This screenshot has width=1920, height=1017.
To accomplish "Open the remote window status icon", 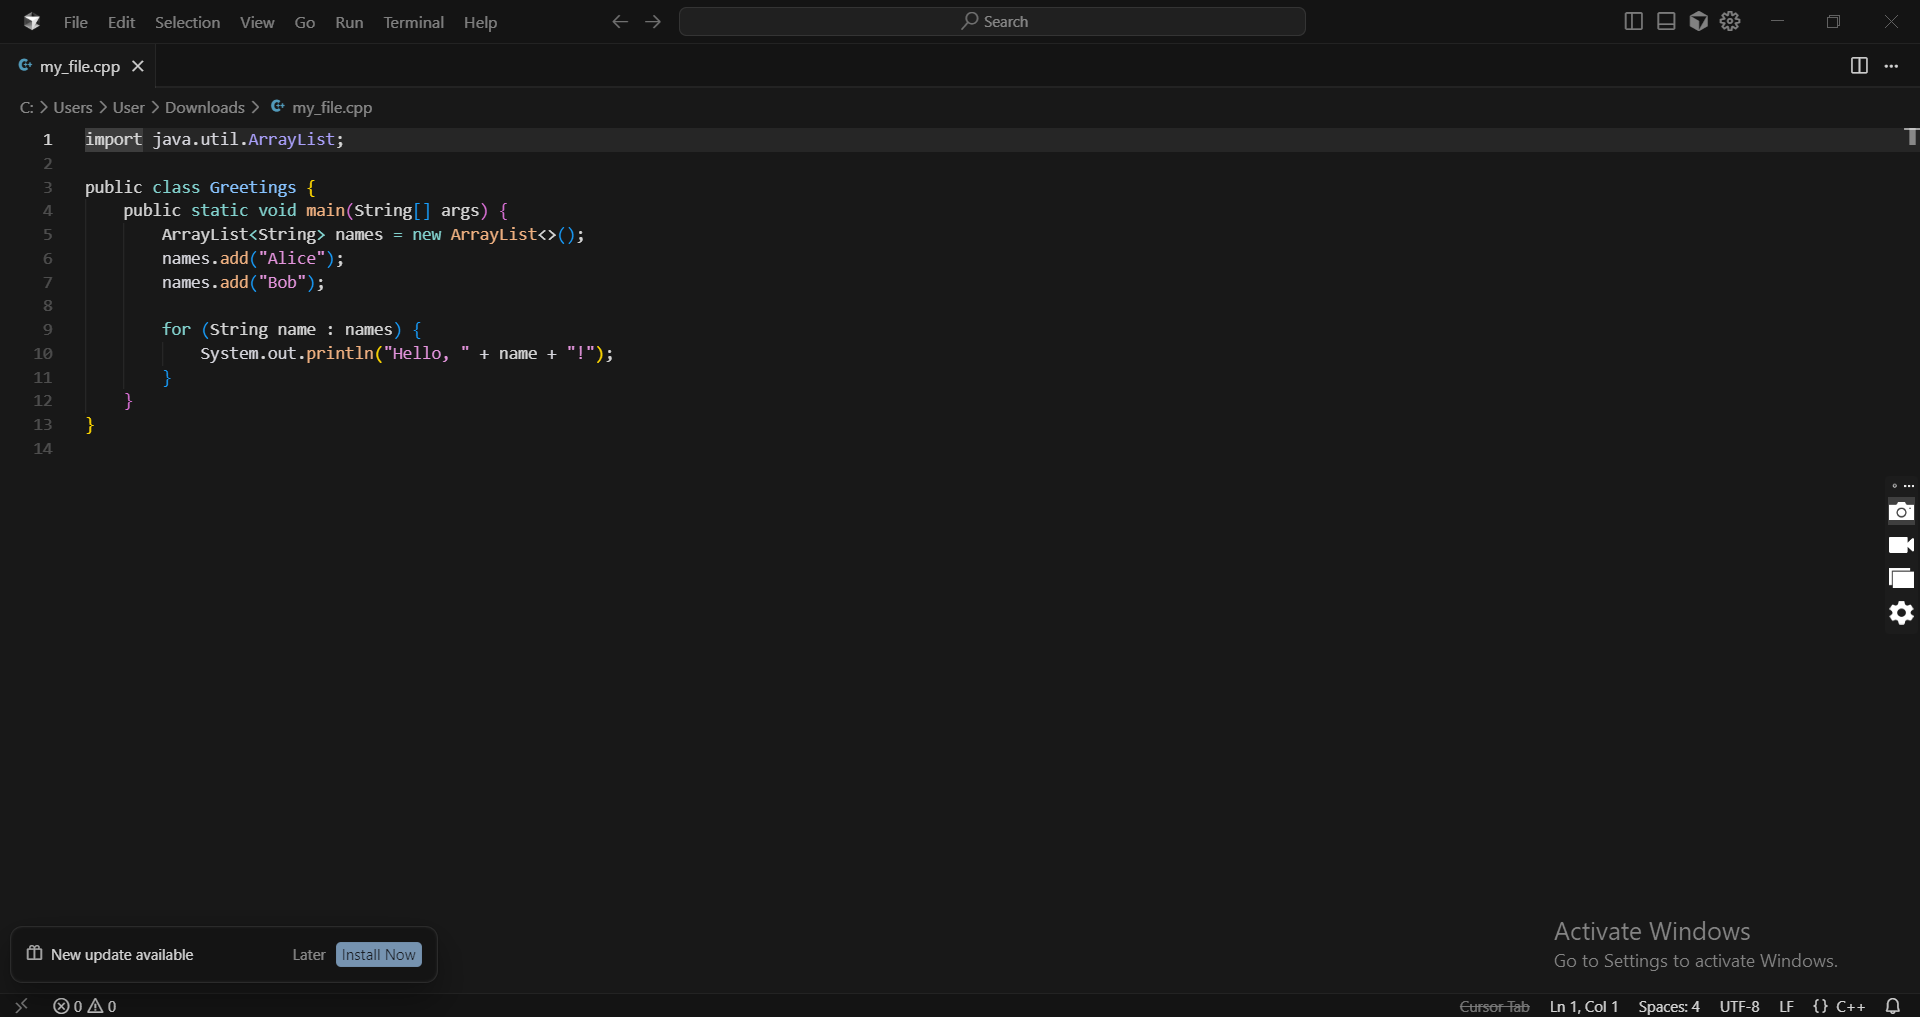I will [21, 1006].
